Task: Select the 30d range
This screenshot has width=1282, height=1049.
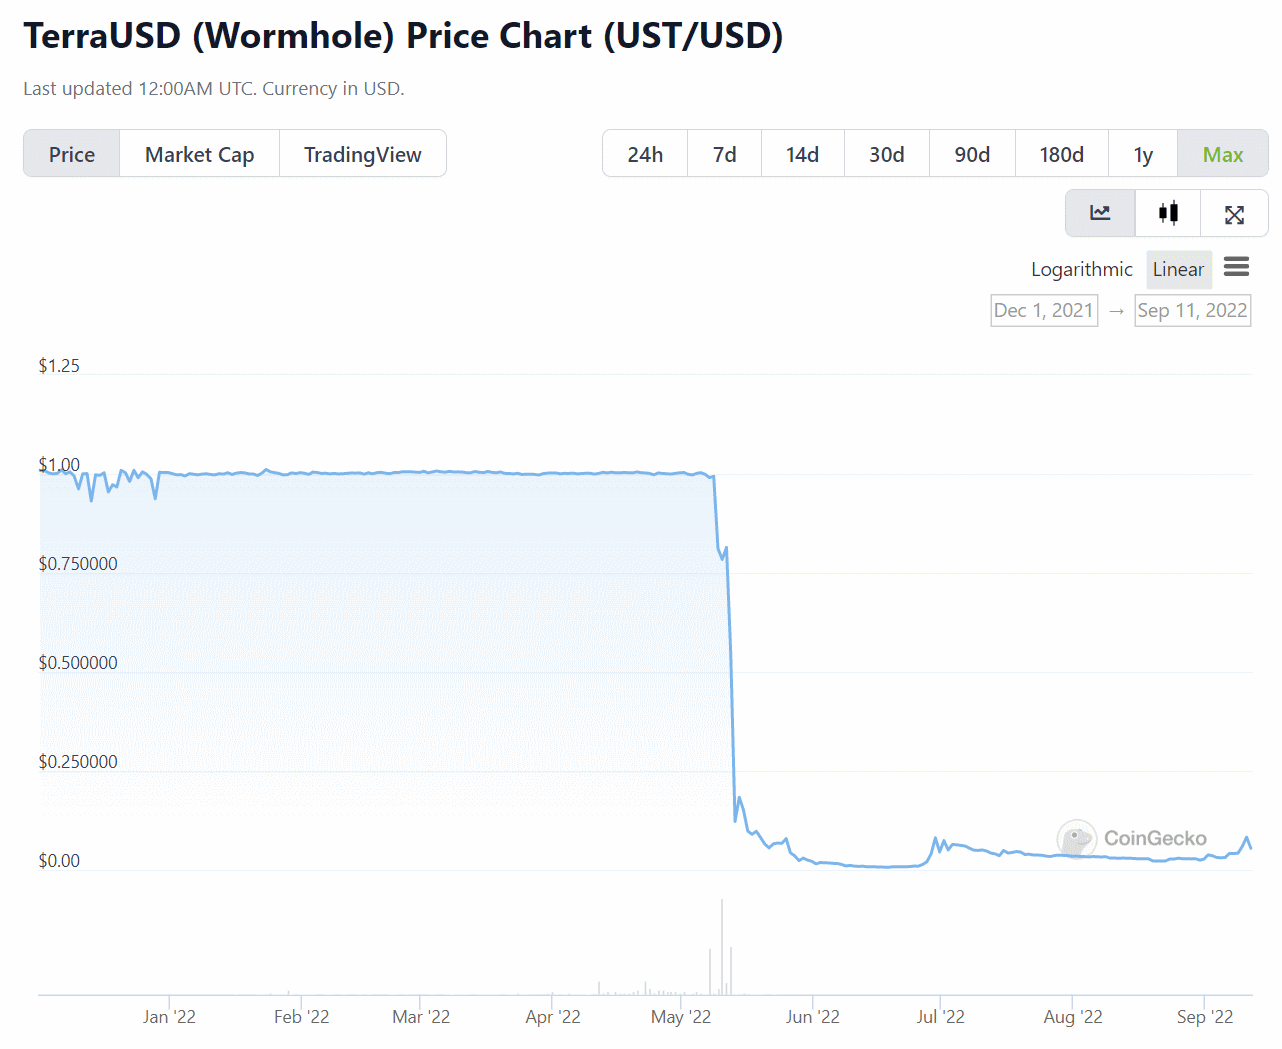Action: point(885,154)
